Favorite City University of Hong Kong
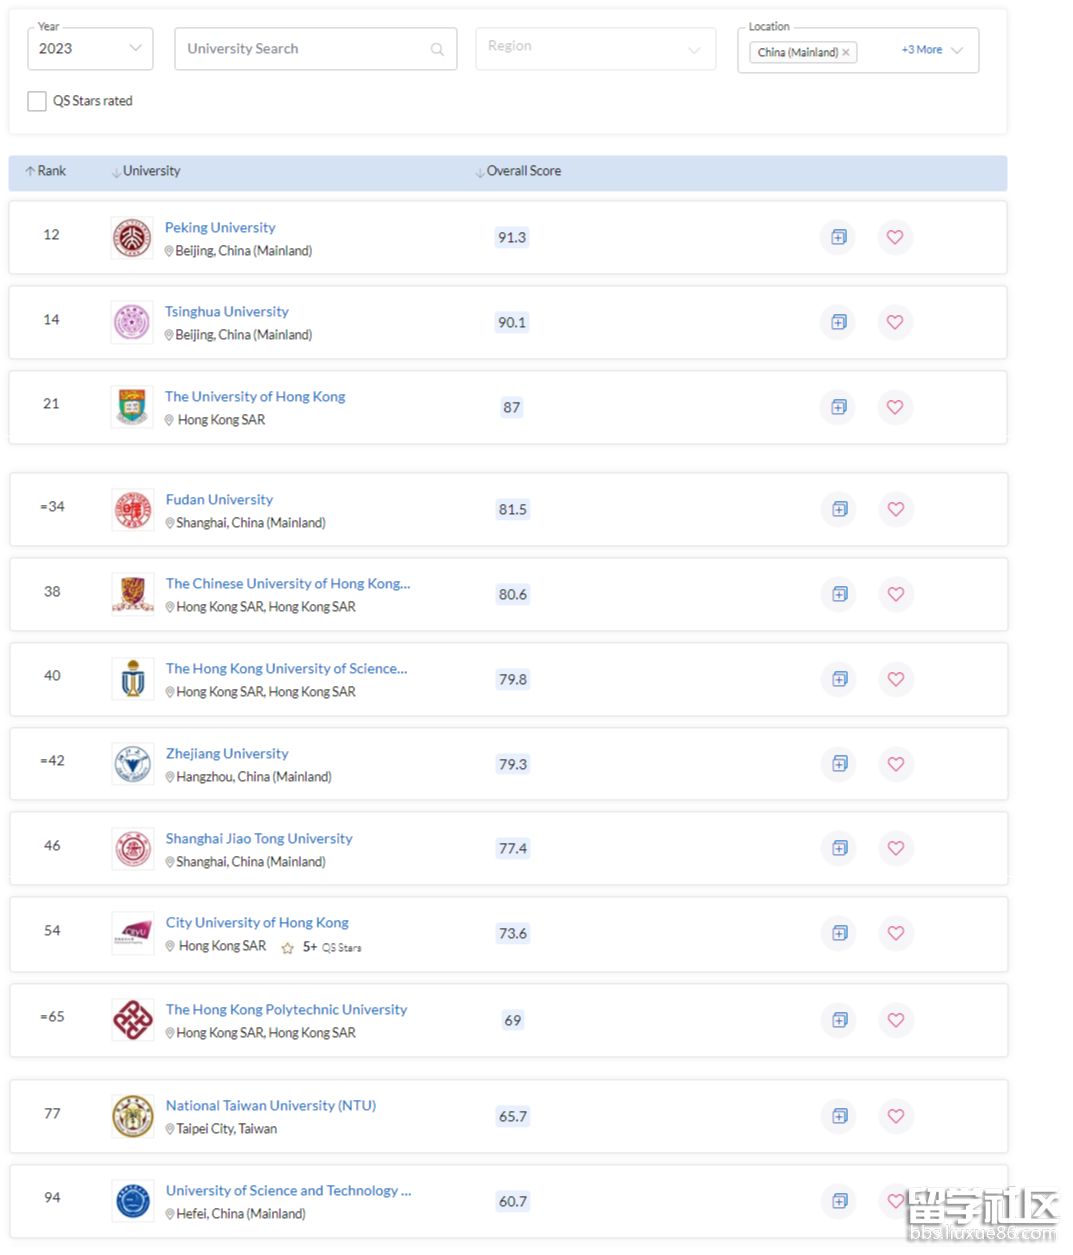Viewport: 1073px width, 1255px height. click(896, 933)
